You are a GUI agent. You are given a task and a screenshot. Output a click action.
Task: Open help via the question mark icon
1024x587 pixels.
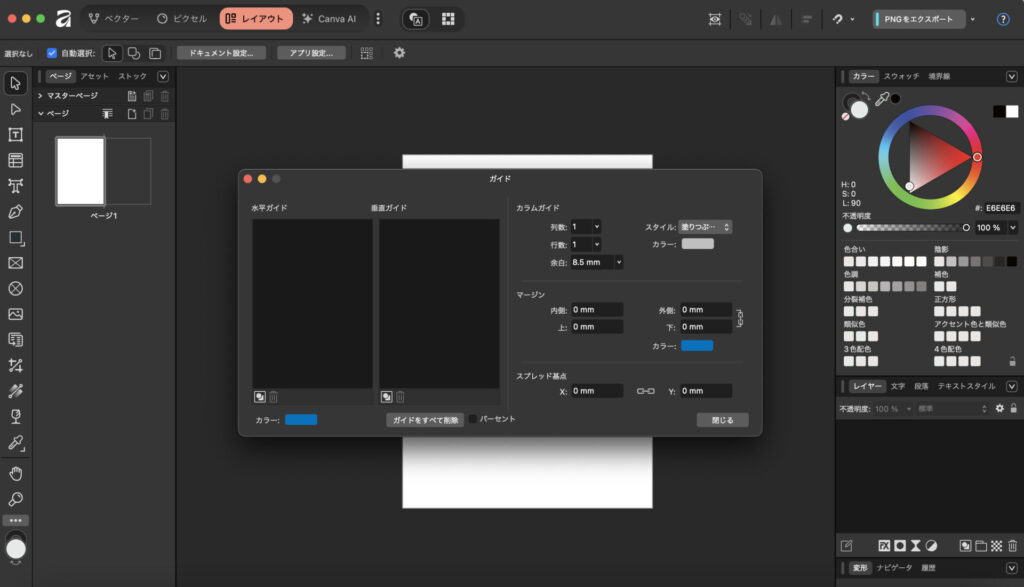(1003, 19)
